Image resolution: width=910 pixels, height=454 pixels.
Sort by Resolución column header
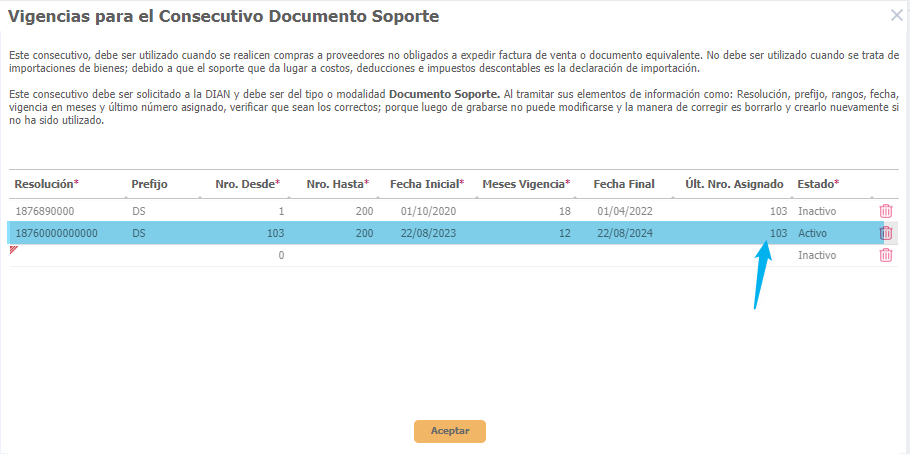coord(46,185)
